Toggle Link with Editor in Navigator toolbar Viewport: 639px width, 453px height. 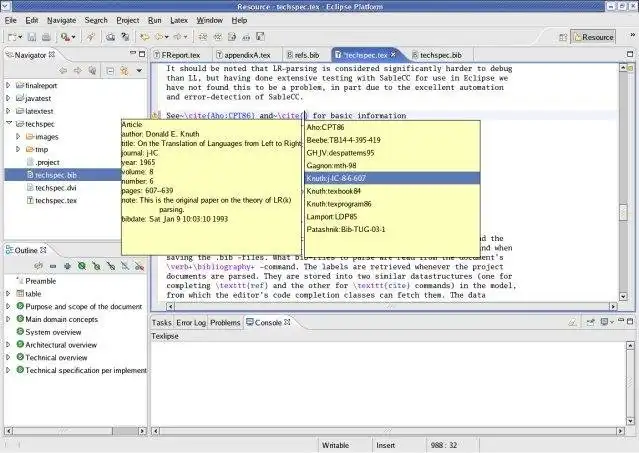pos(124,70)
